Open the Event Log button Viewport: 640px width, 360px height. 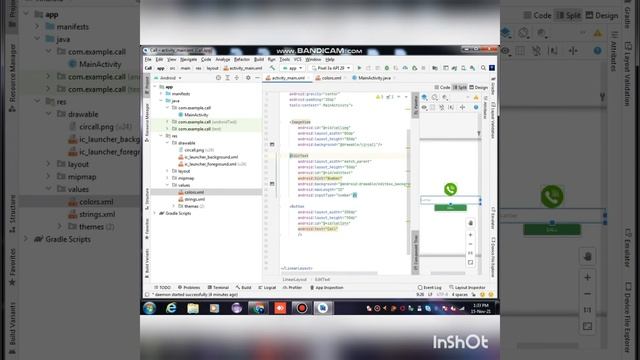pos(430,287)
